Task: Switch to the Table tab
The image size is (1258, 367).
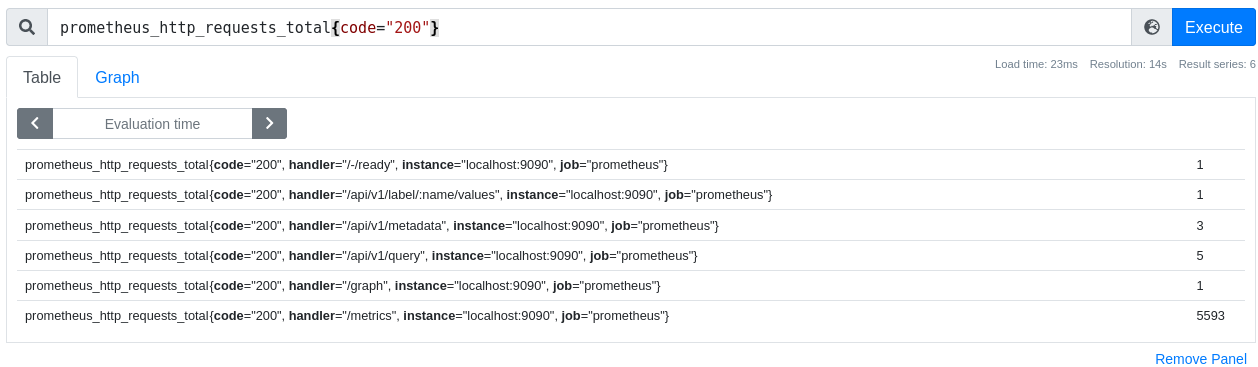Action: [x=42, y=77]
